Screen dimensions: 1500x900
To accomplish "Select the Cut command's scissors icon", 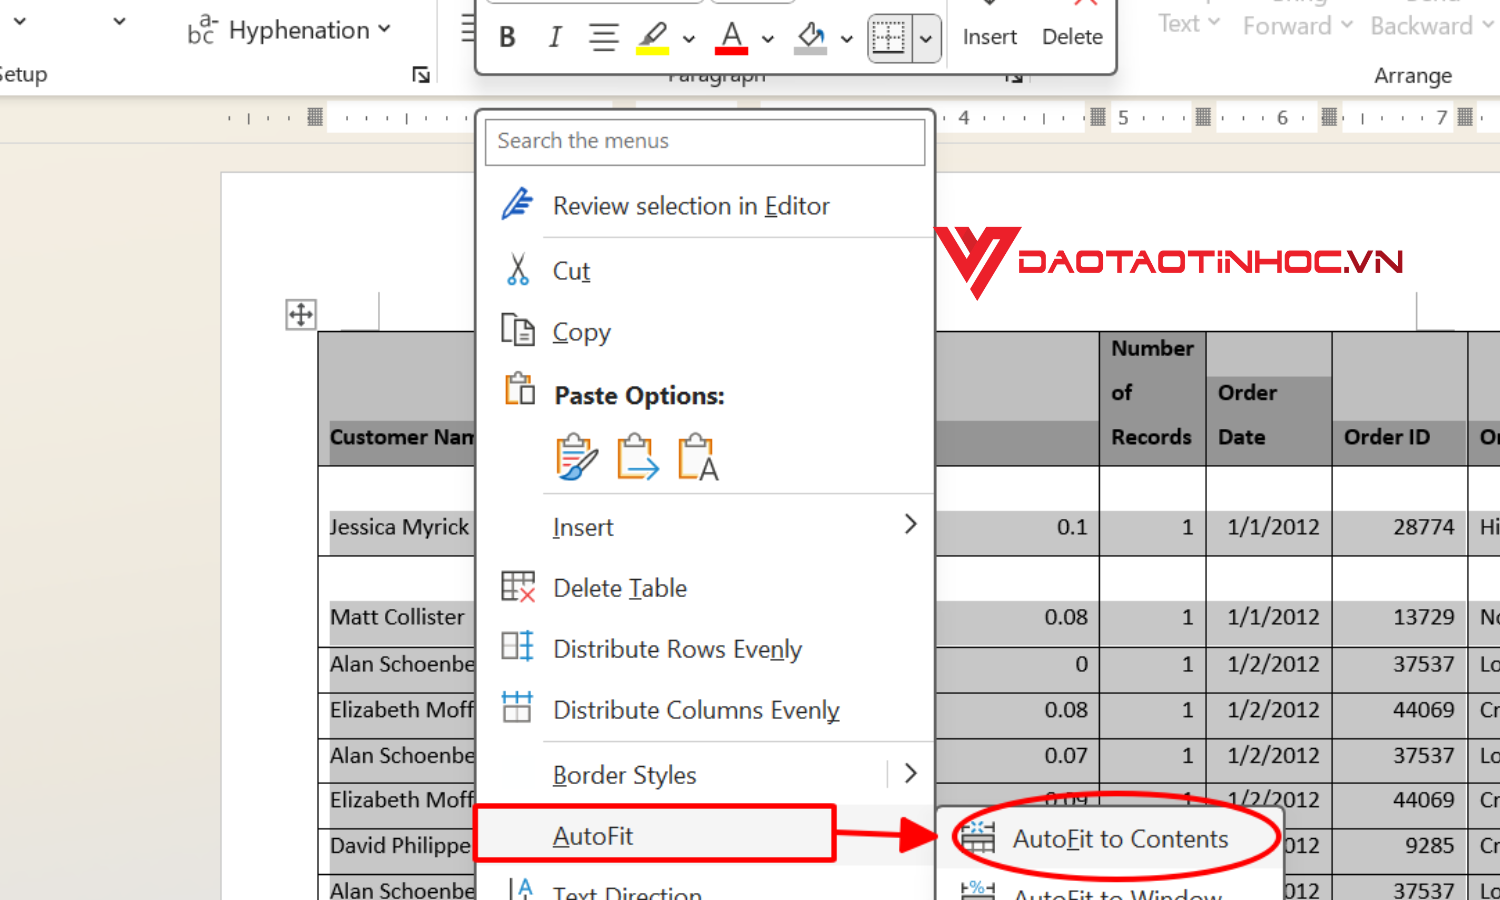I will 517,268.
